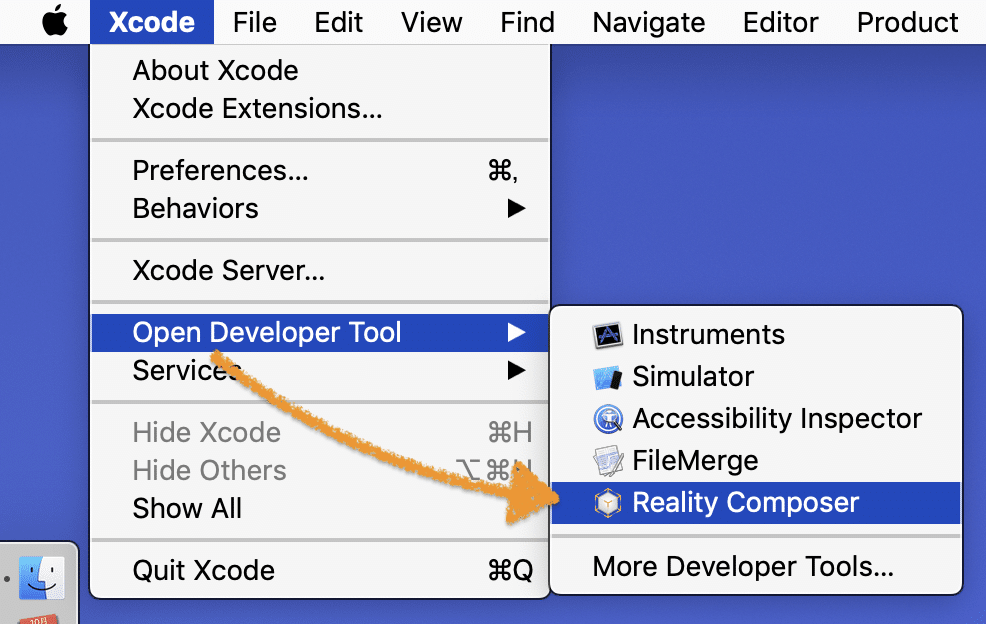
Task: Choose More Developer Tools
Action: pos(743,568)
